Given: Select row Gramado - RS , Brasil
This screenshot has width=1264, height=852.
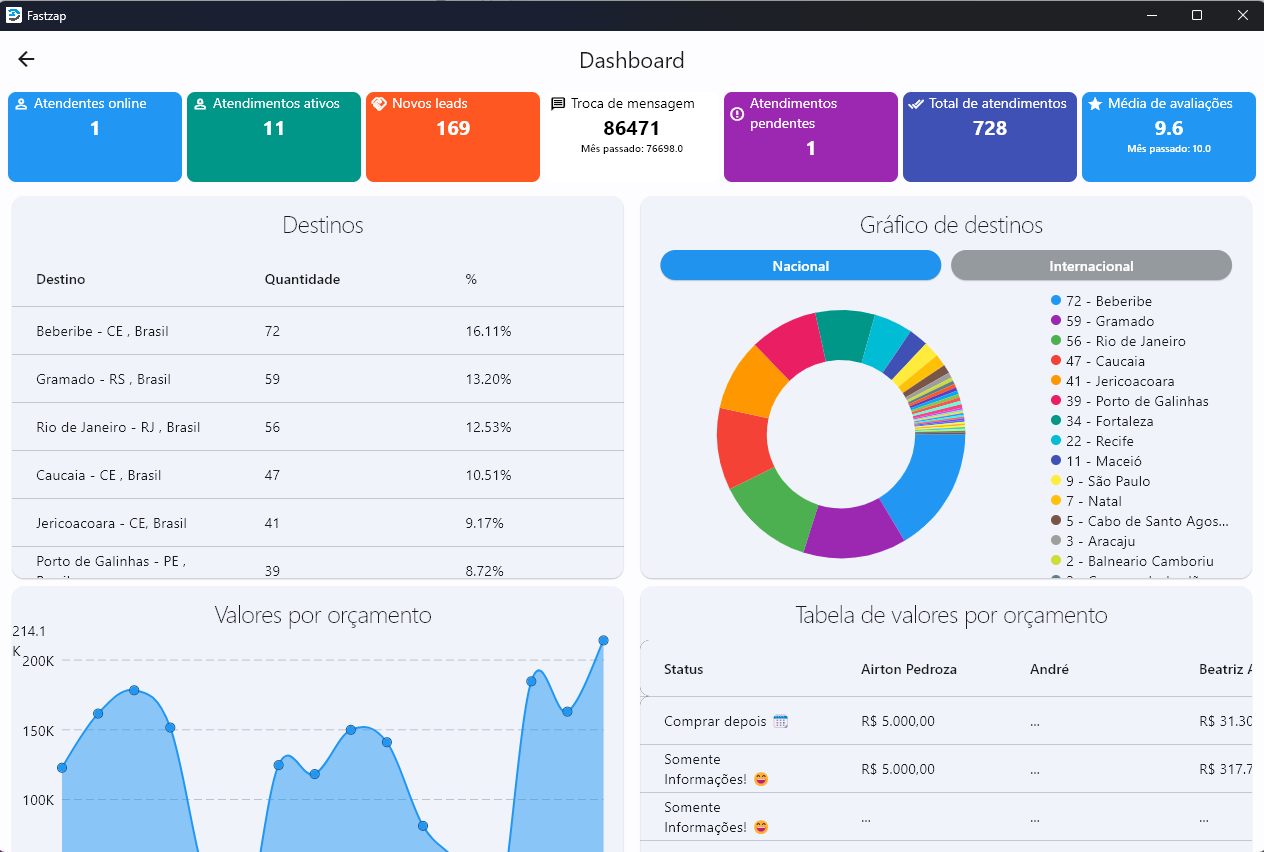Looking at the screenshot, I should pyautogui.click(x=318, y=379).
